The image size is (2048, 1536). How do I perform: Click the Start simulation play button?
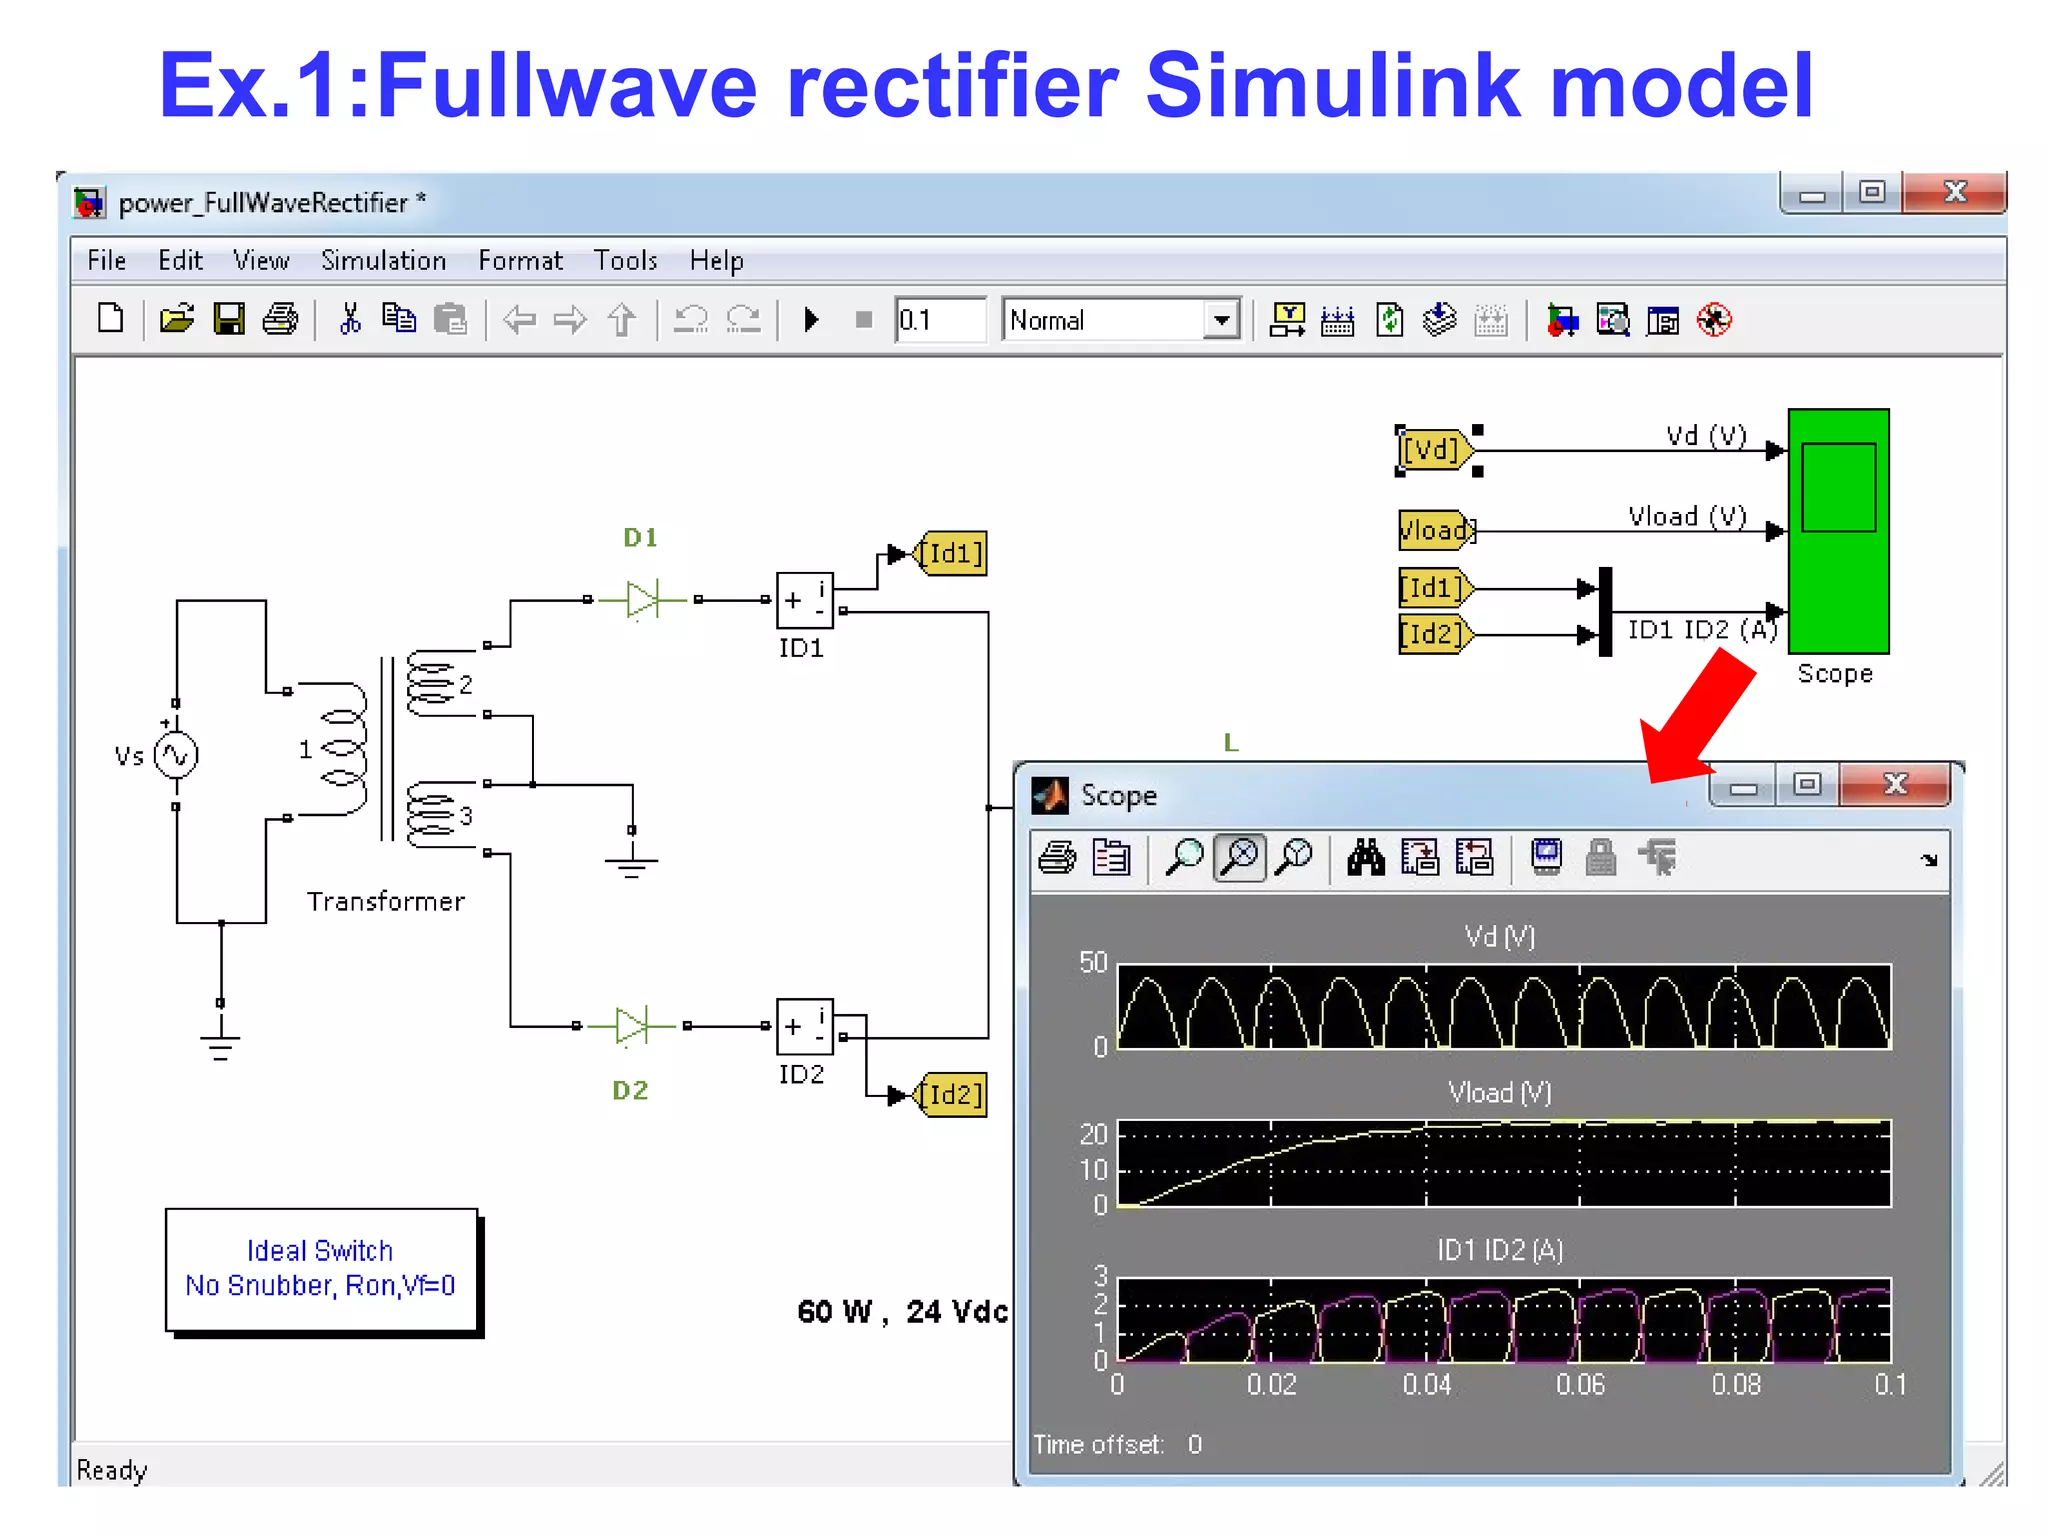coord(811,320)
